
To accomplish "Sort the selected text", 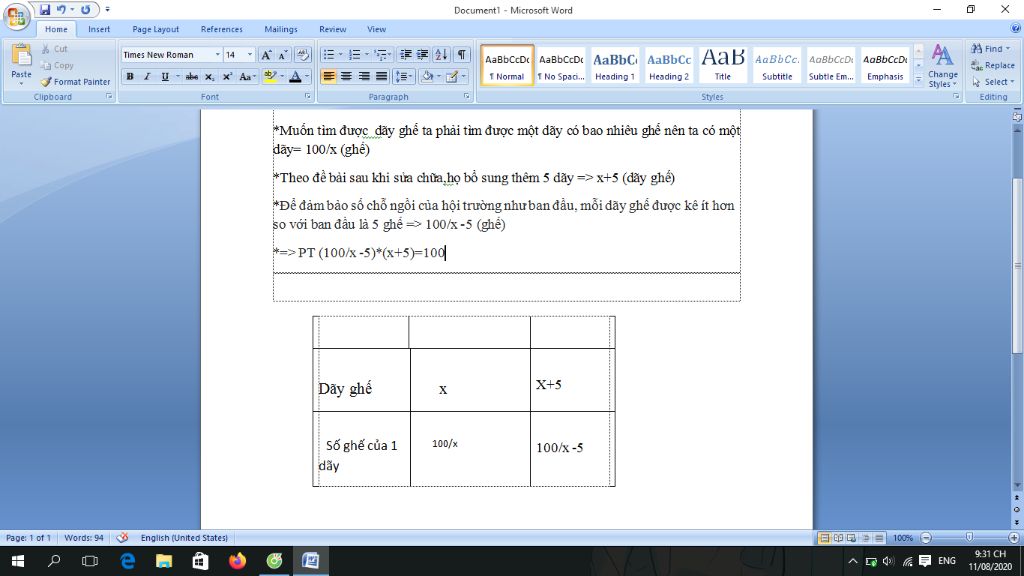I will pyautogui.click(x=441, y=55).
